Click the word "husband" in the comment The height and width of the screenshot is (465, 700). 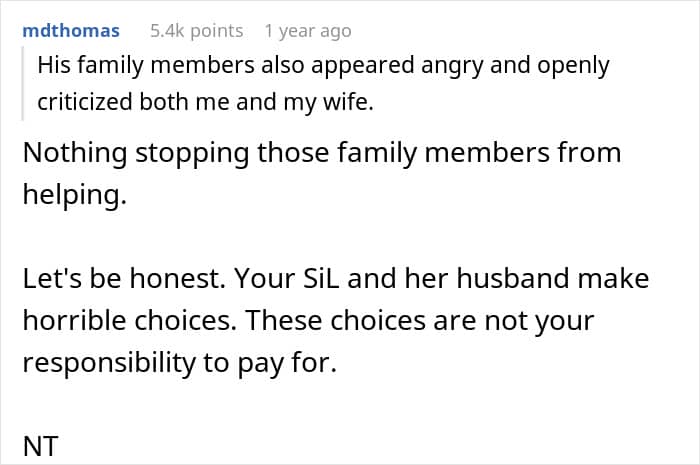513,278
